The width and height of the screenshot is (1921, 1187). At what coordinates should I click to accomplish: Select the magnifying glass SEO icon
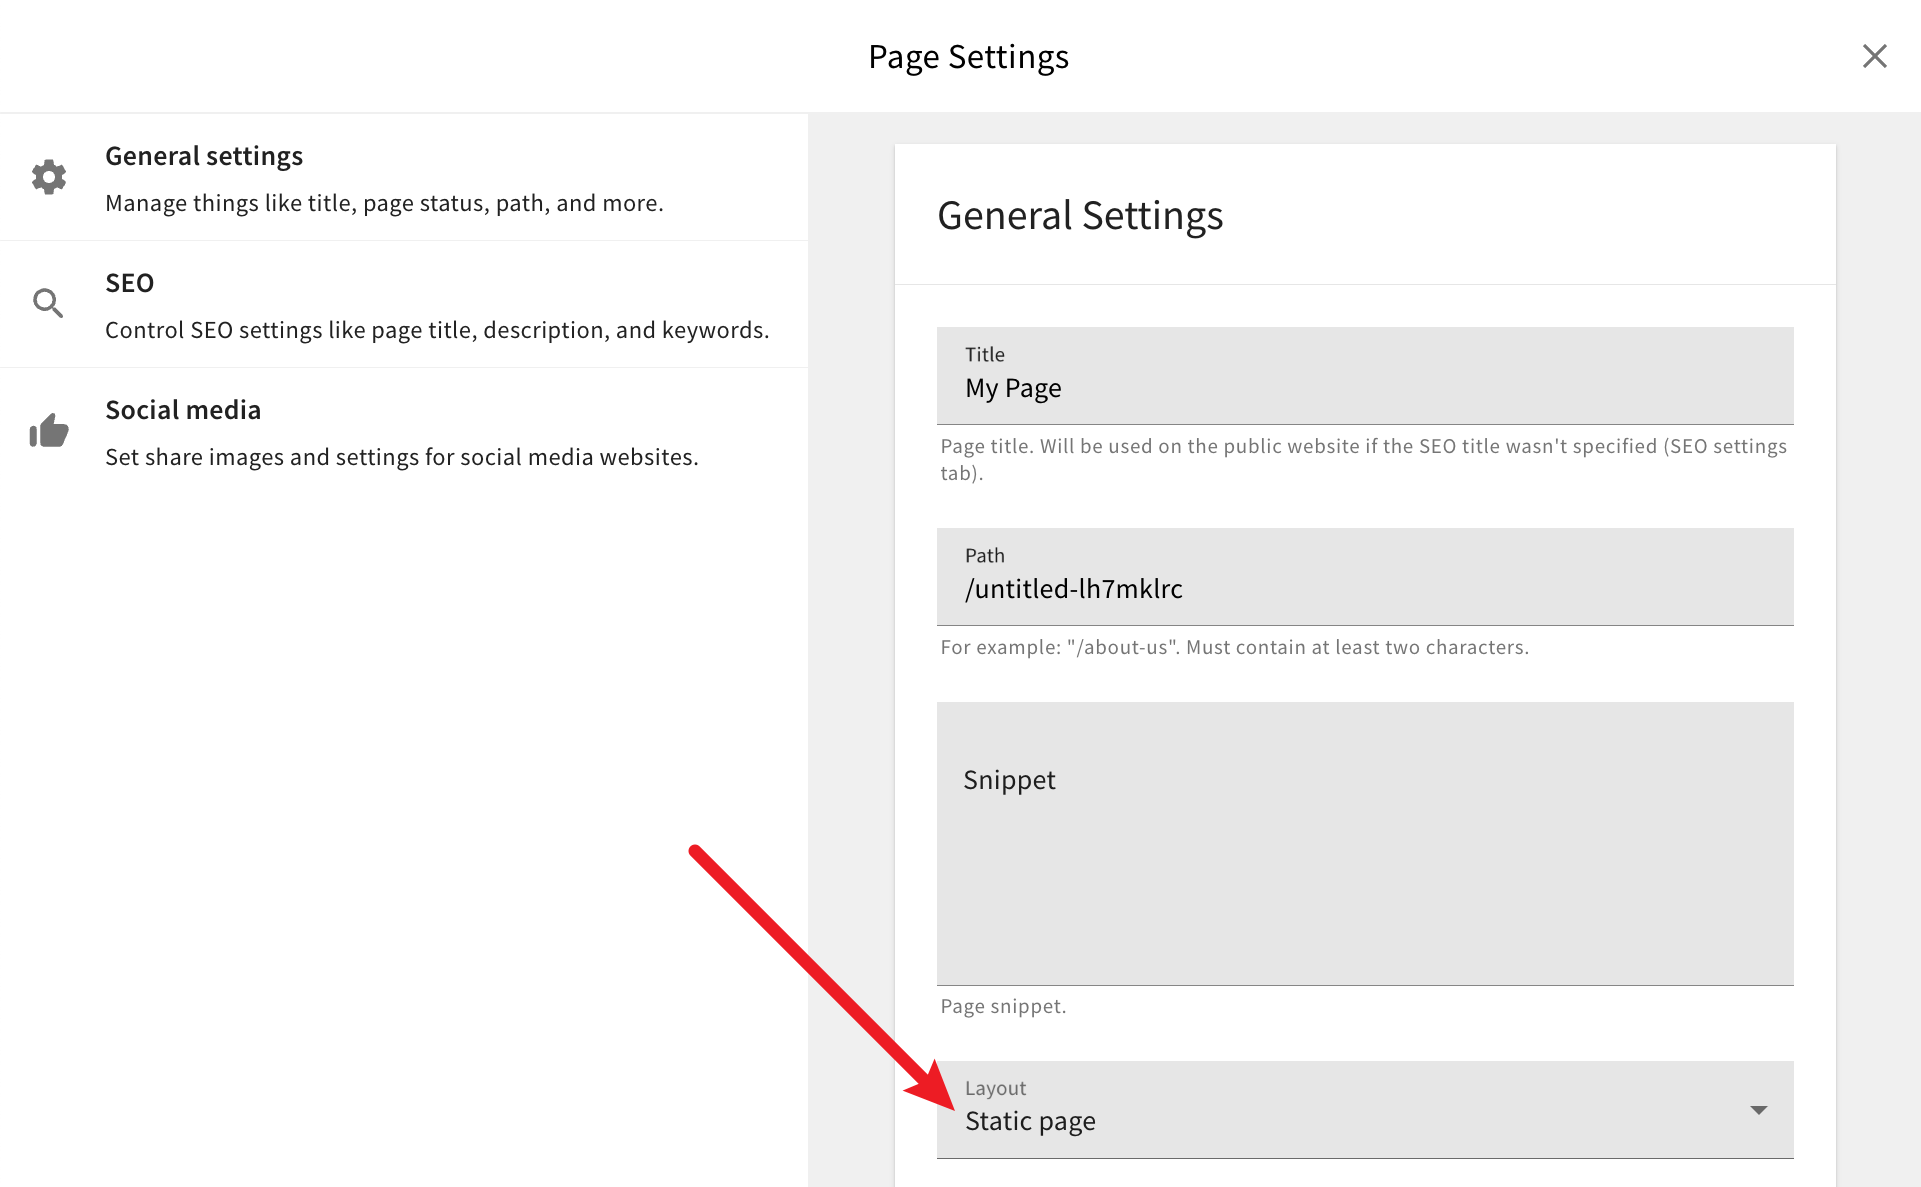coord(48,303)
